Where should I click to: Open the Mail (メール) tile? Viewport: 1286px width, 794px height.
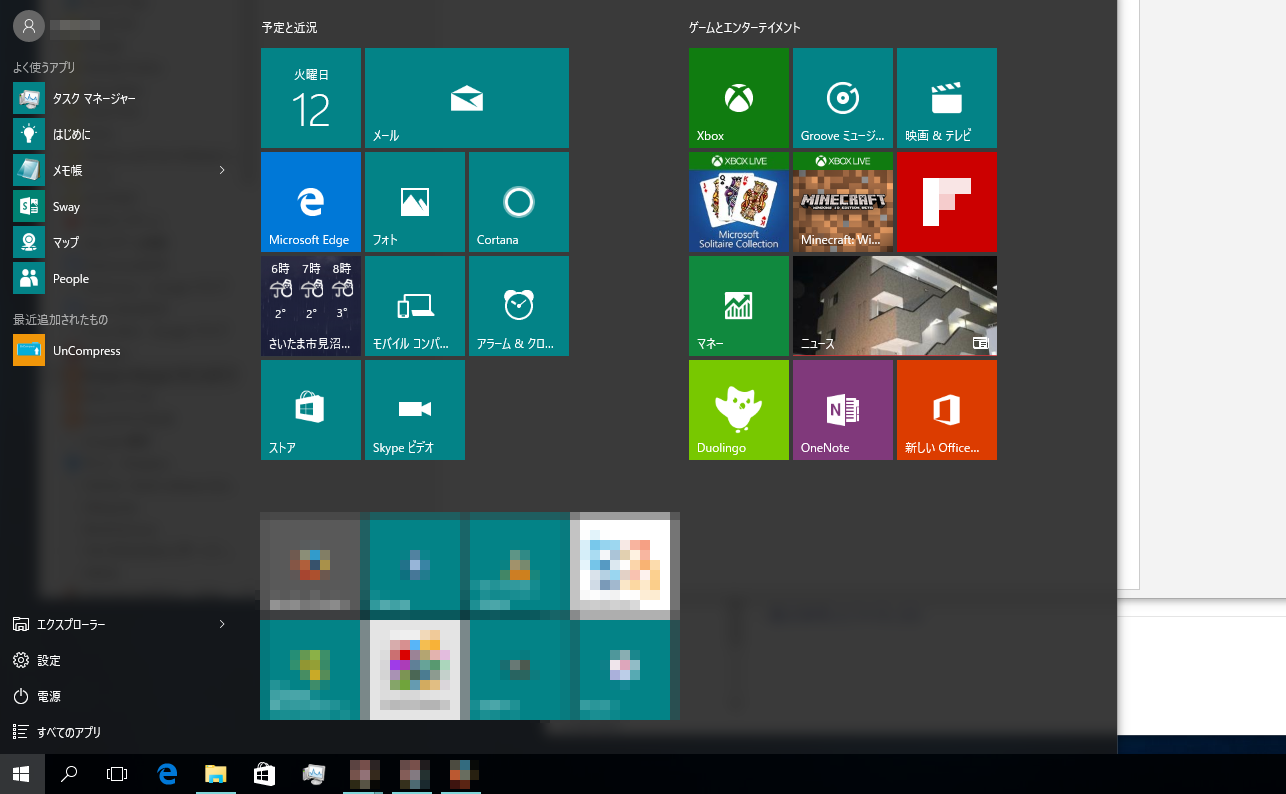tap(467, 98)
